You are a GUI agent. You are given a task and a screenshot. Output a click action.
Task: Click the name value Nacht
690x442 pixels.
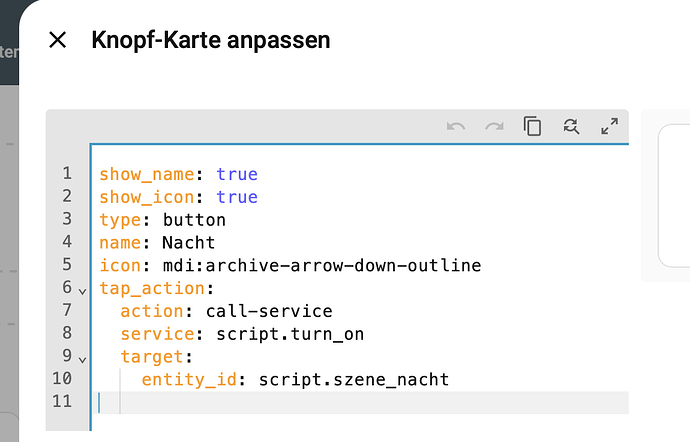click(189, 242)
